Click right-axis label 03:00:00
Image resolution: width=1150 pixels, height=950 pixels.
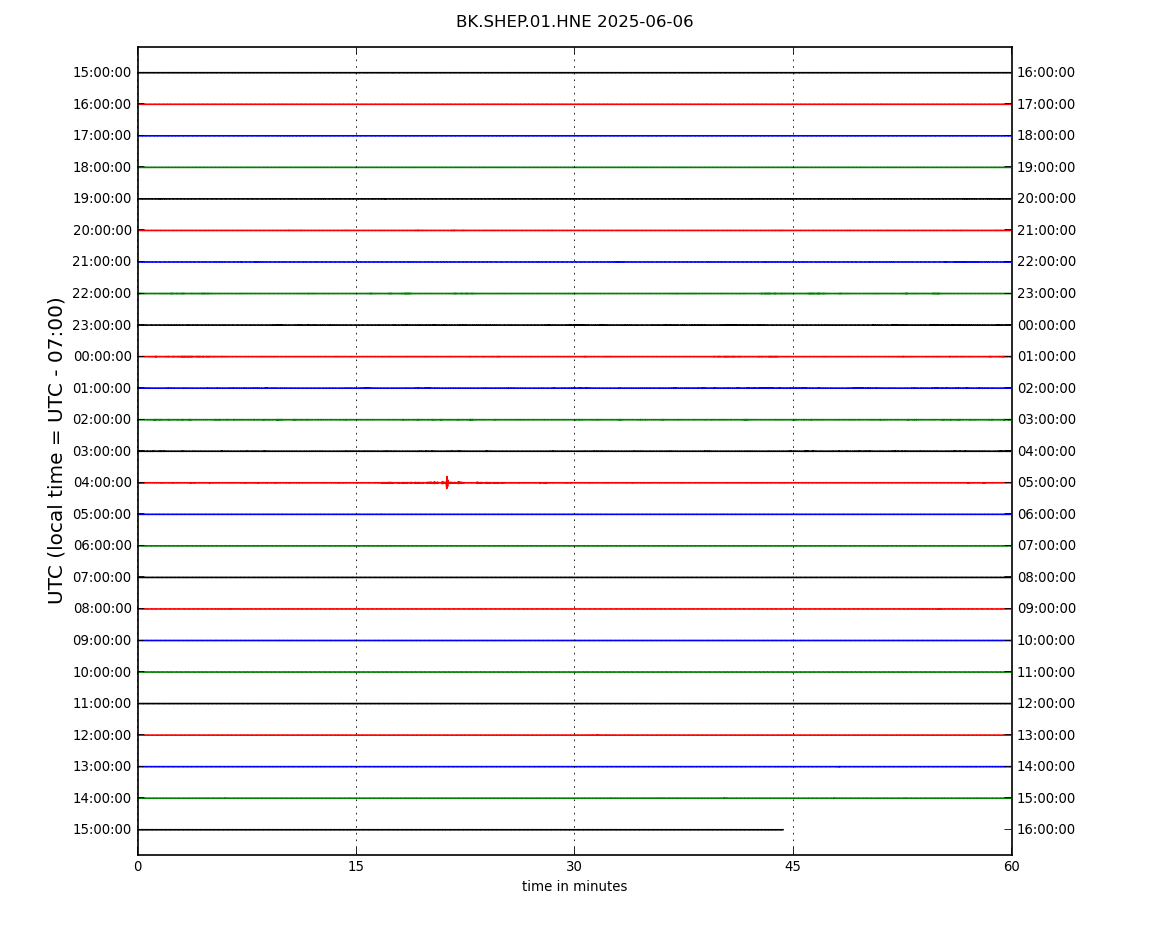[1047, 420]
